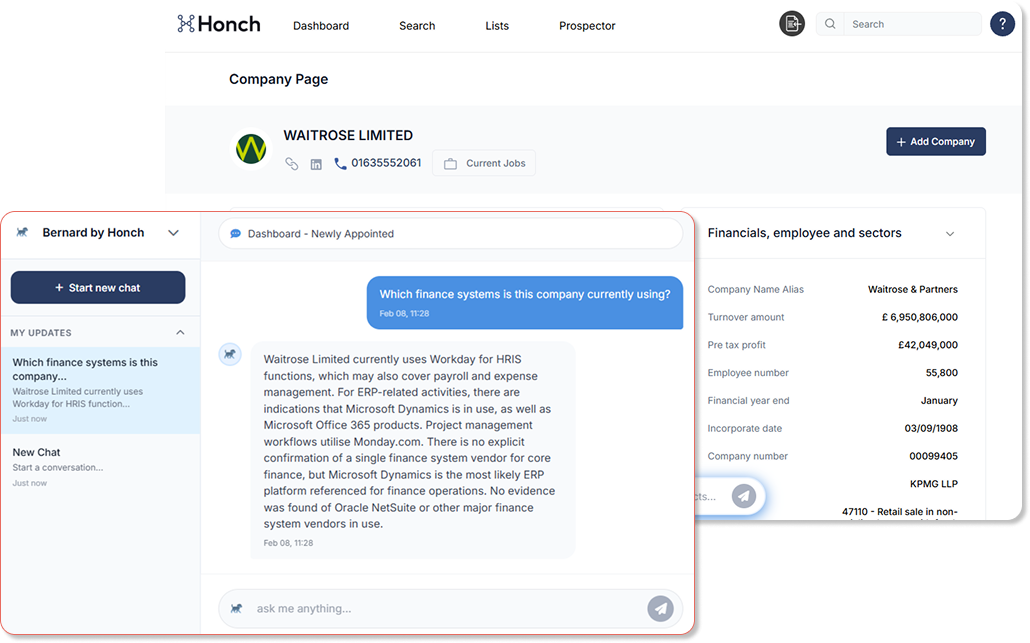The width and height of the screenshot is (1030, 643).
Task: Click the KPMG LLP auditor value
Action: [933, 484]
